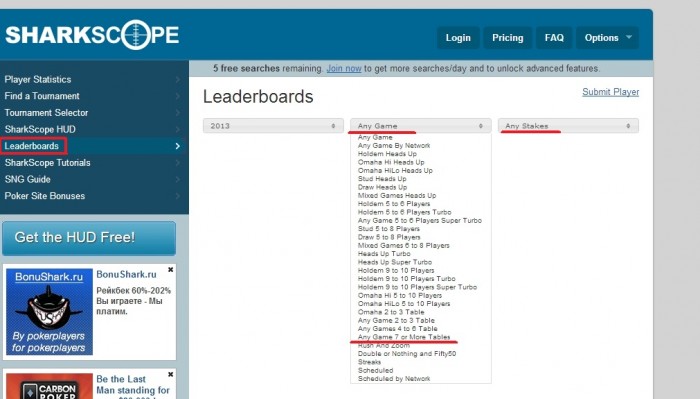Select 'Scheduled' list option
Screen dimensions: 700x399
375,370
